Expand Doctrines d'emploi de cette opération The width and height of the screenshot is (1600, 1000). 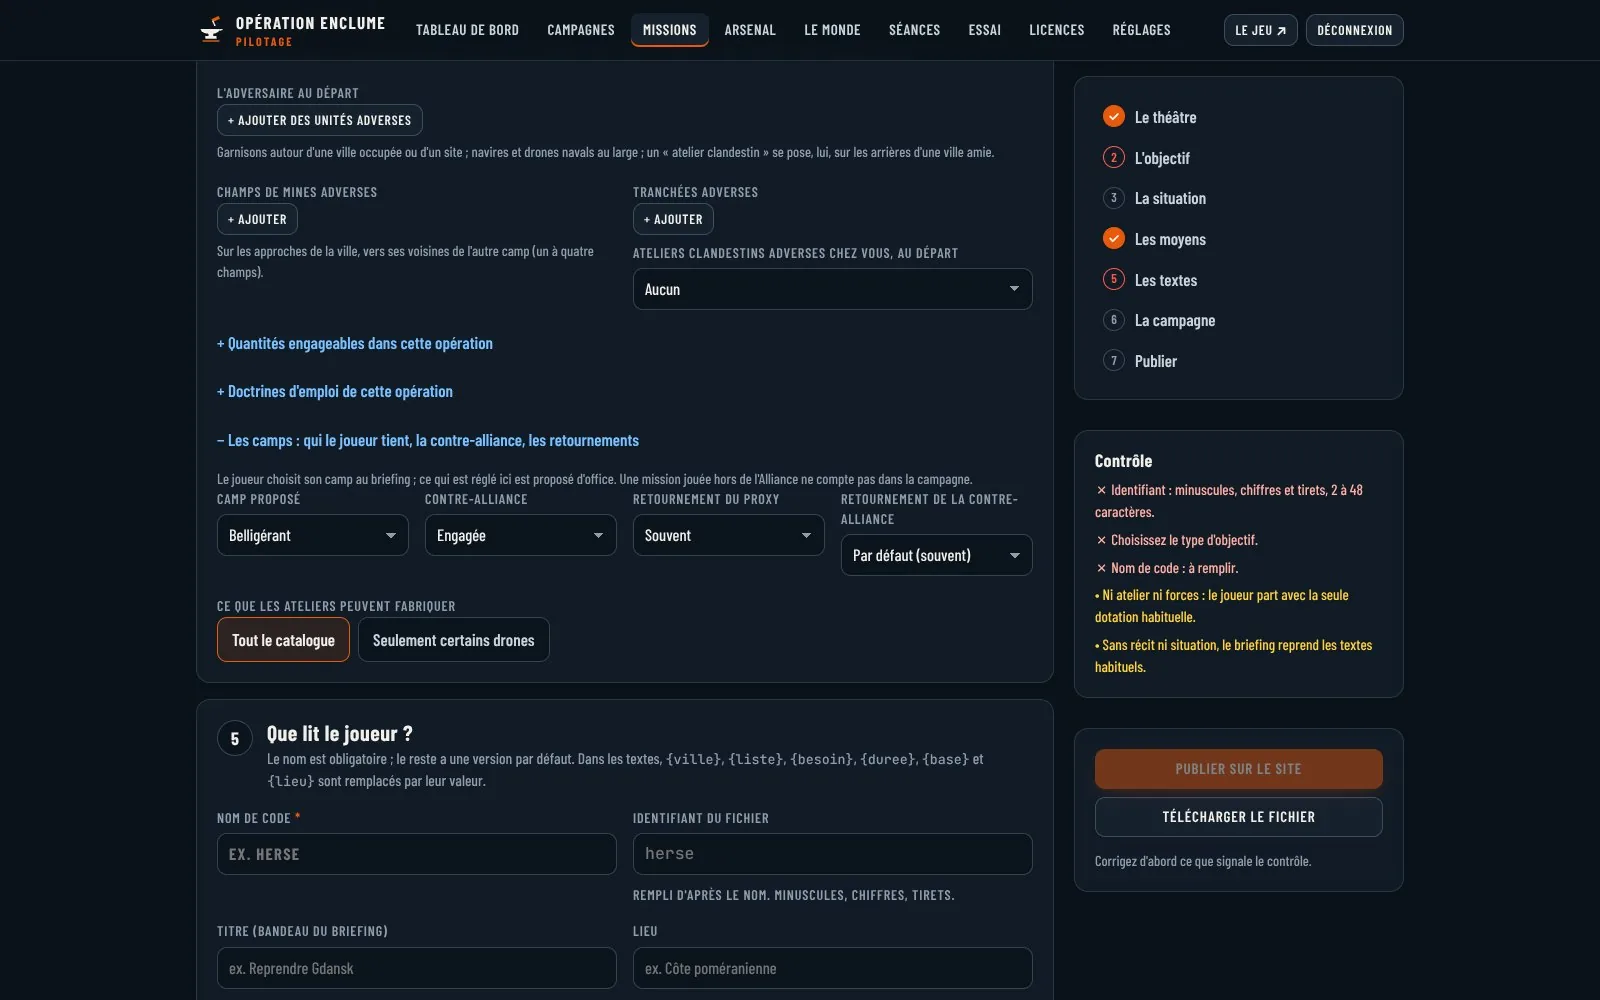335,391
